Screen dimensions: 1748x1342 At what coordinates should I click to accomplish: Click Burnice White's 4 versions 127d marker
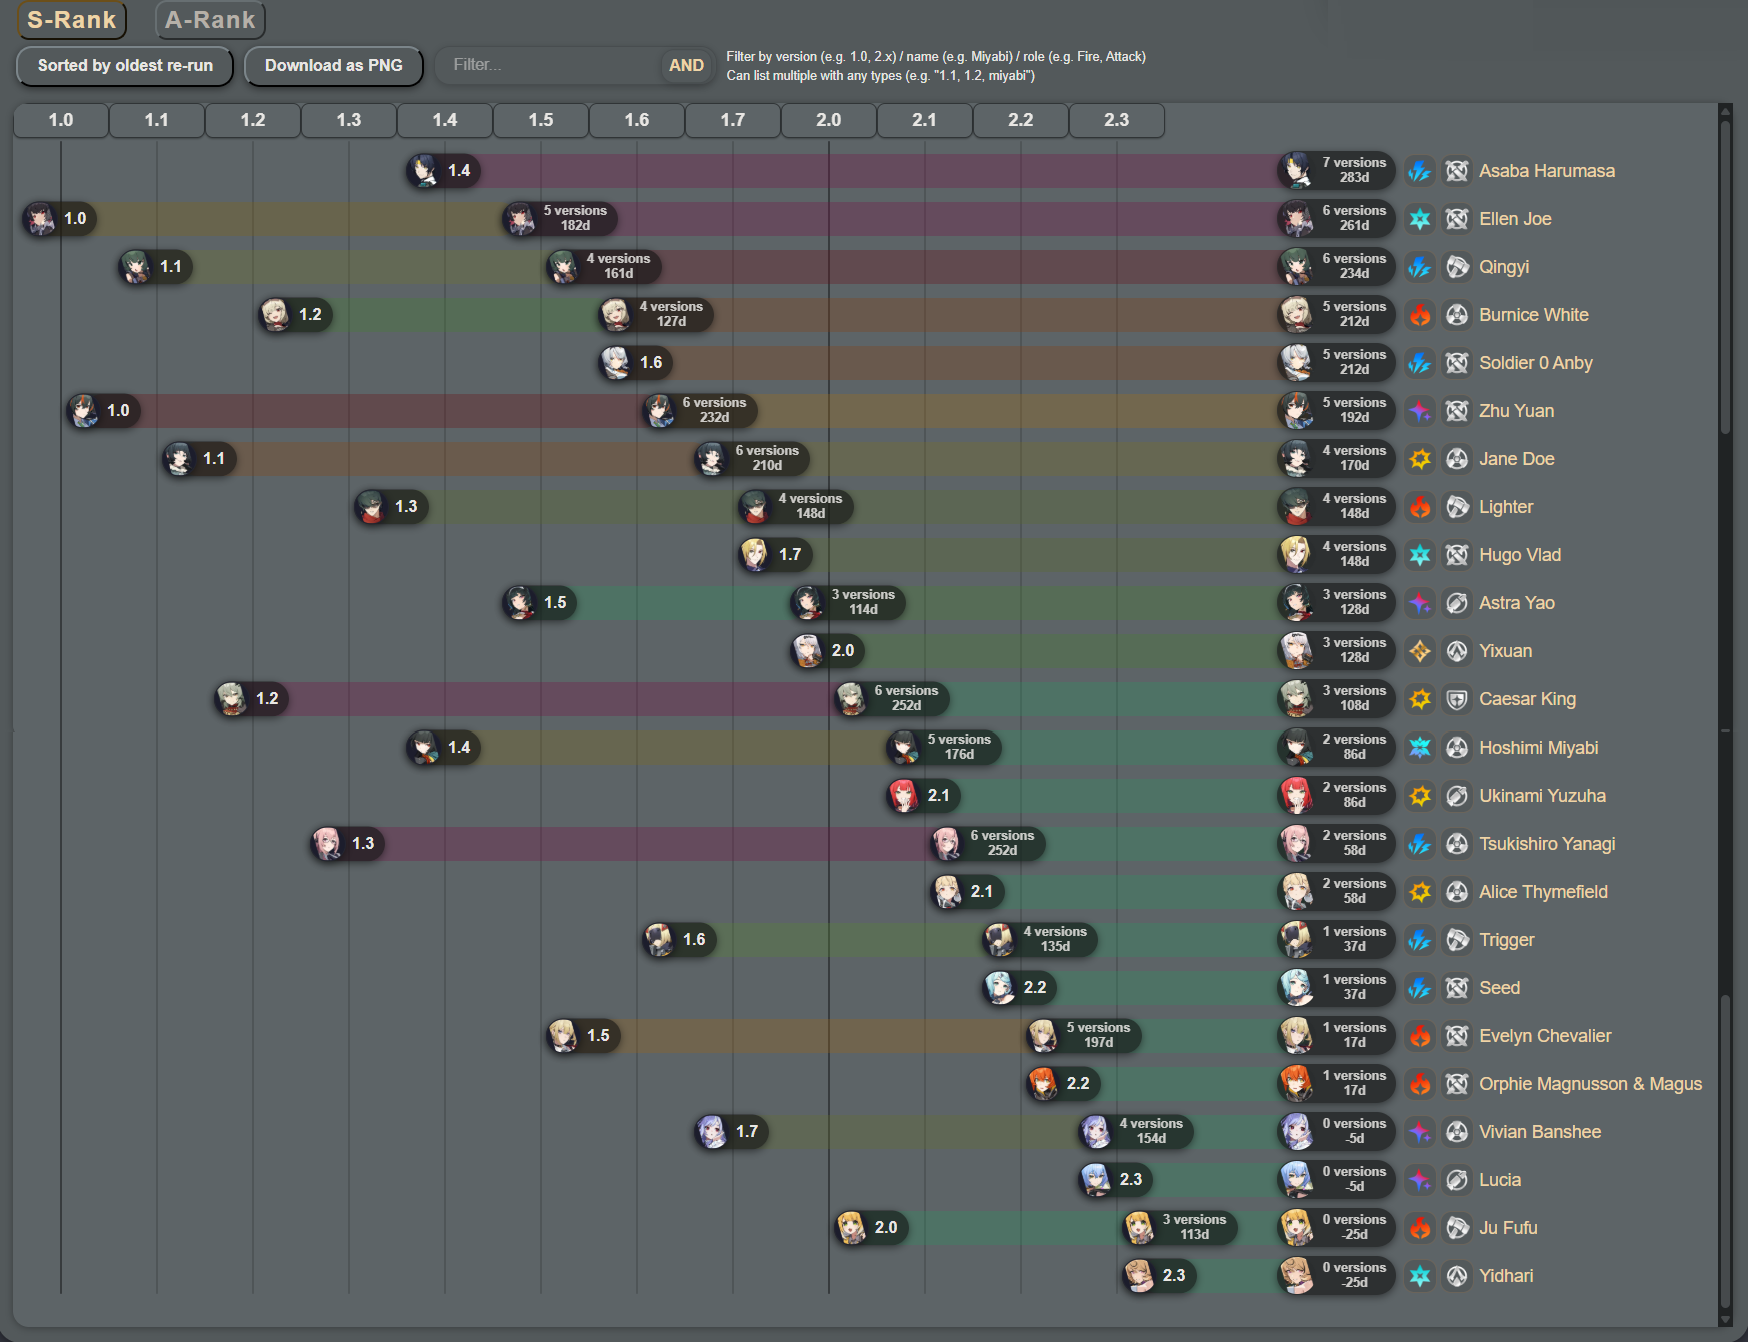(x=656, y=315)
